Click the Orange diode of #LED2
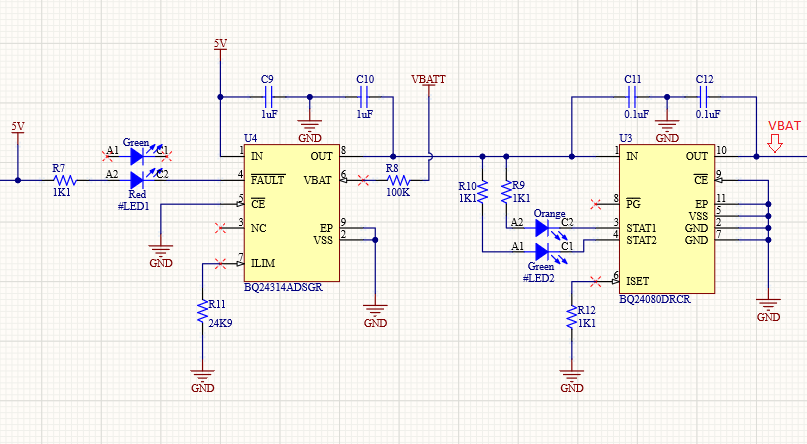The height and width of the screenshot is (444, 807). point(542,227)
